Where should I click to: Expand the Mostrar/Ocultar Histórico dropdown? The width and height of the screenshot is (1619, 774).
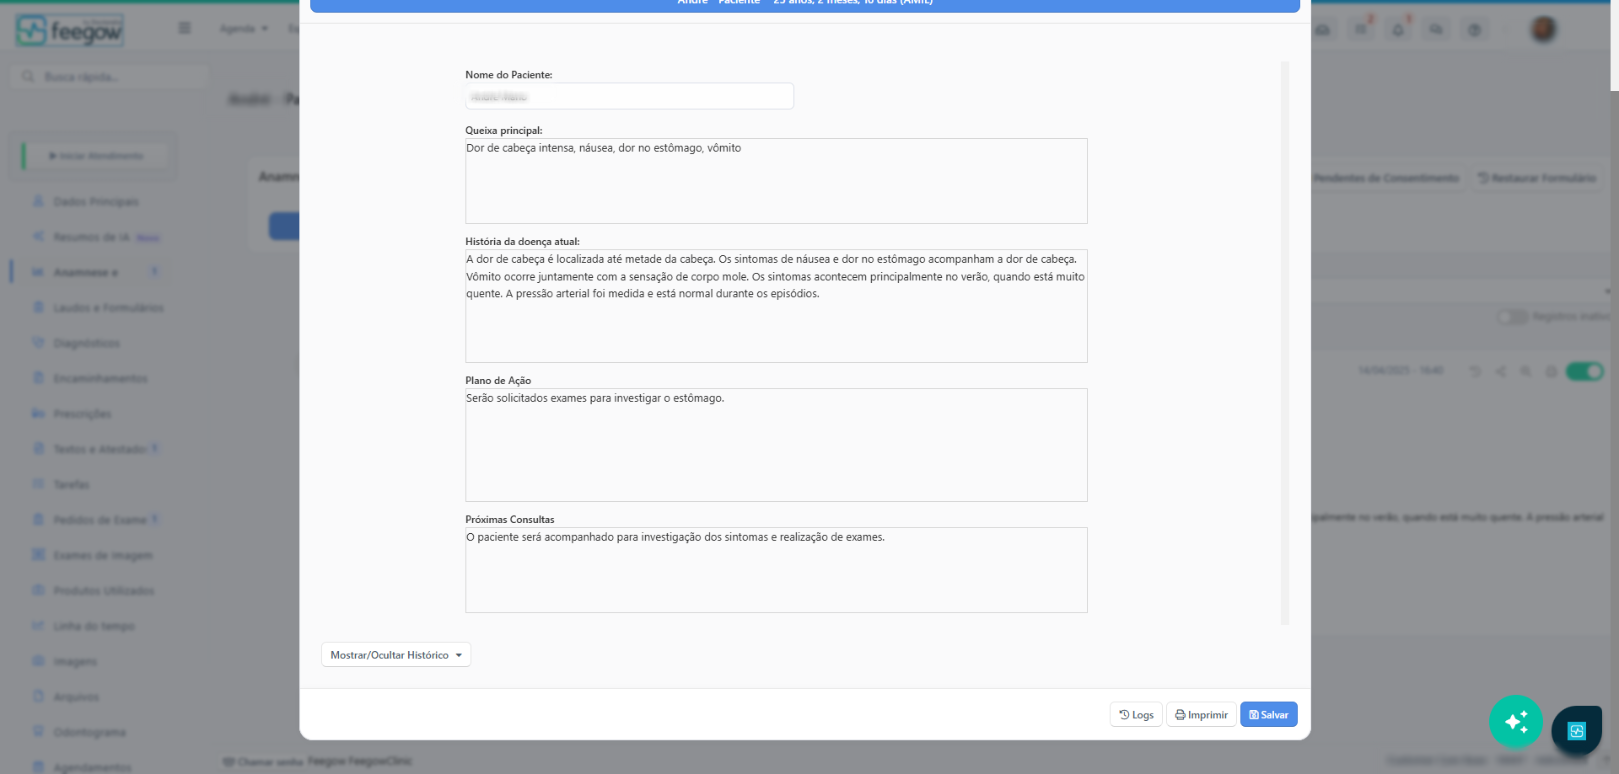pos(396,655)
